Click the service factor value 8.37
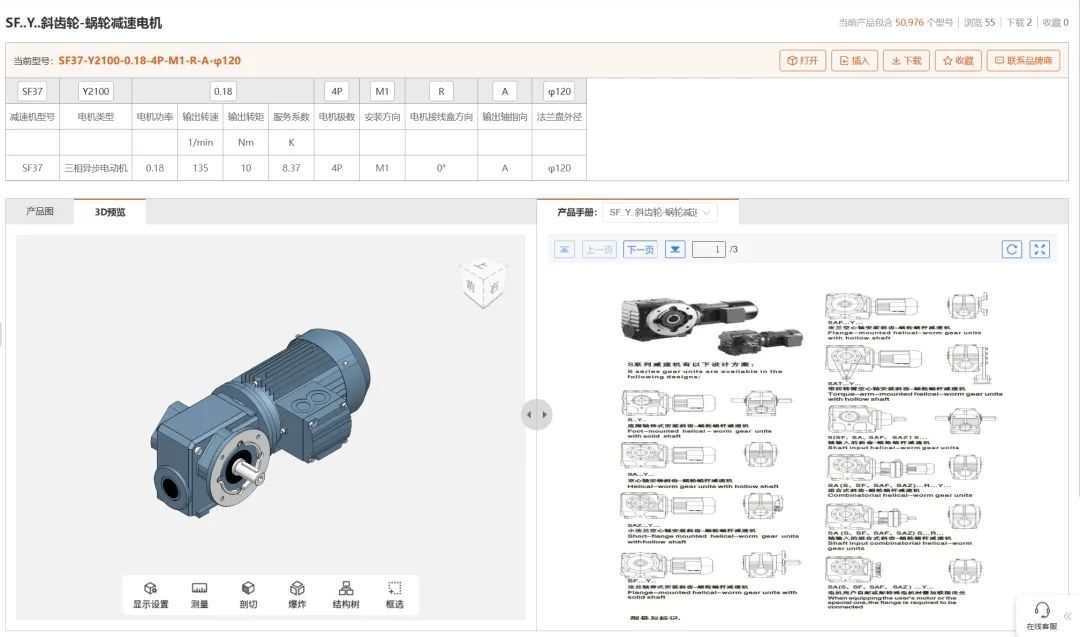This screenshot has height=637, width=1080. tap(291, 168)
